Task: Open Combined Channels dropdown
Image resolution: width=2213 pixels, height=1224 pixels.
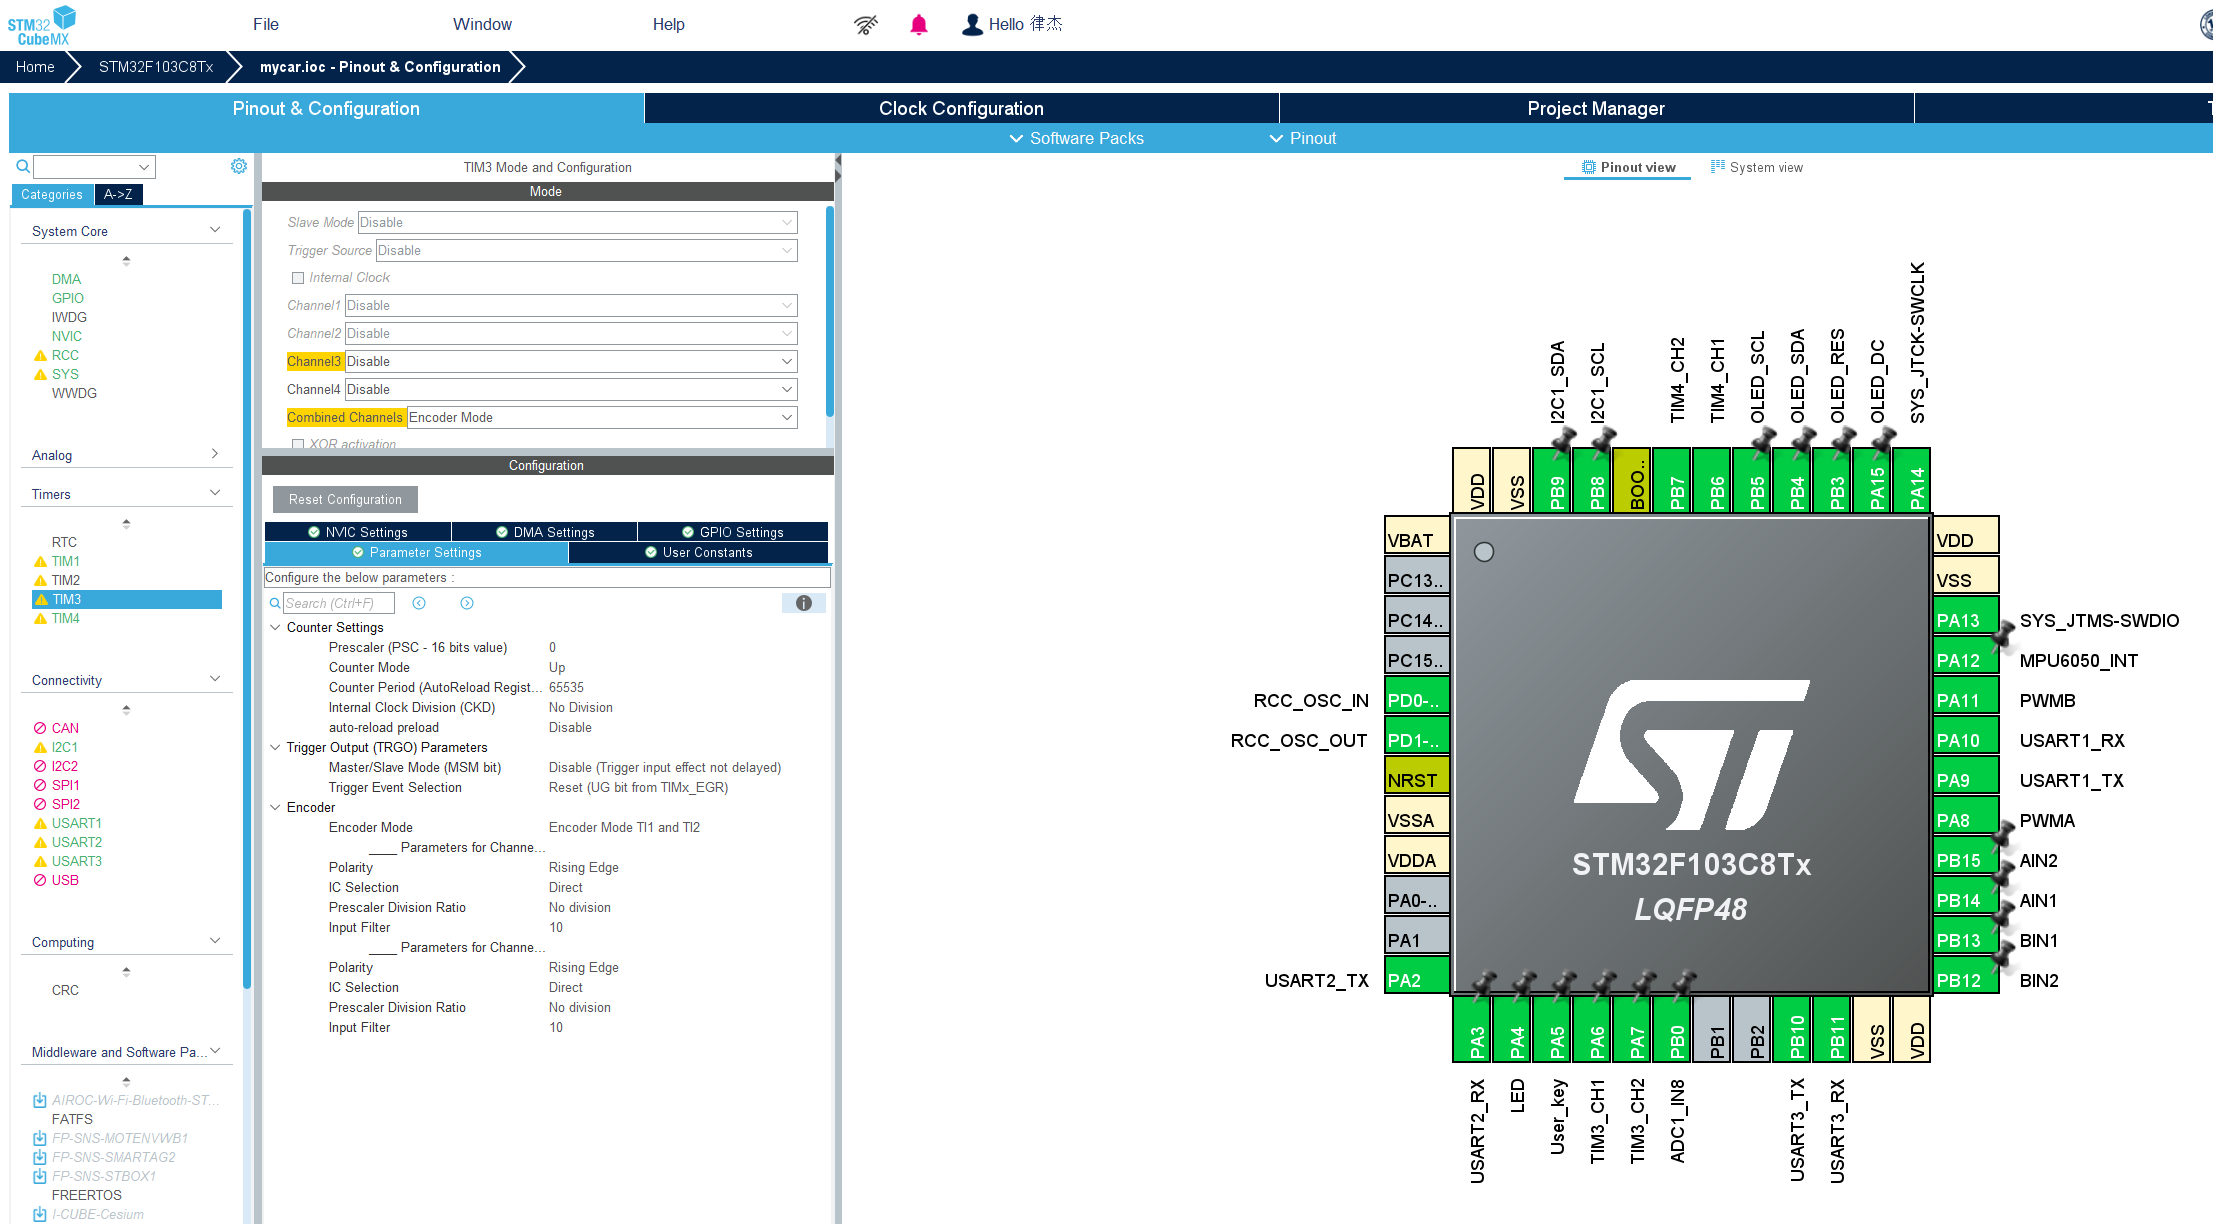Action: 602,417
